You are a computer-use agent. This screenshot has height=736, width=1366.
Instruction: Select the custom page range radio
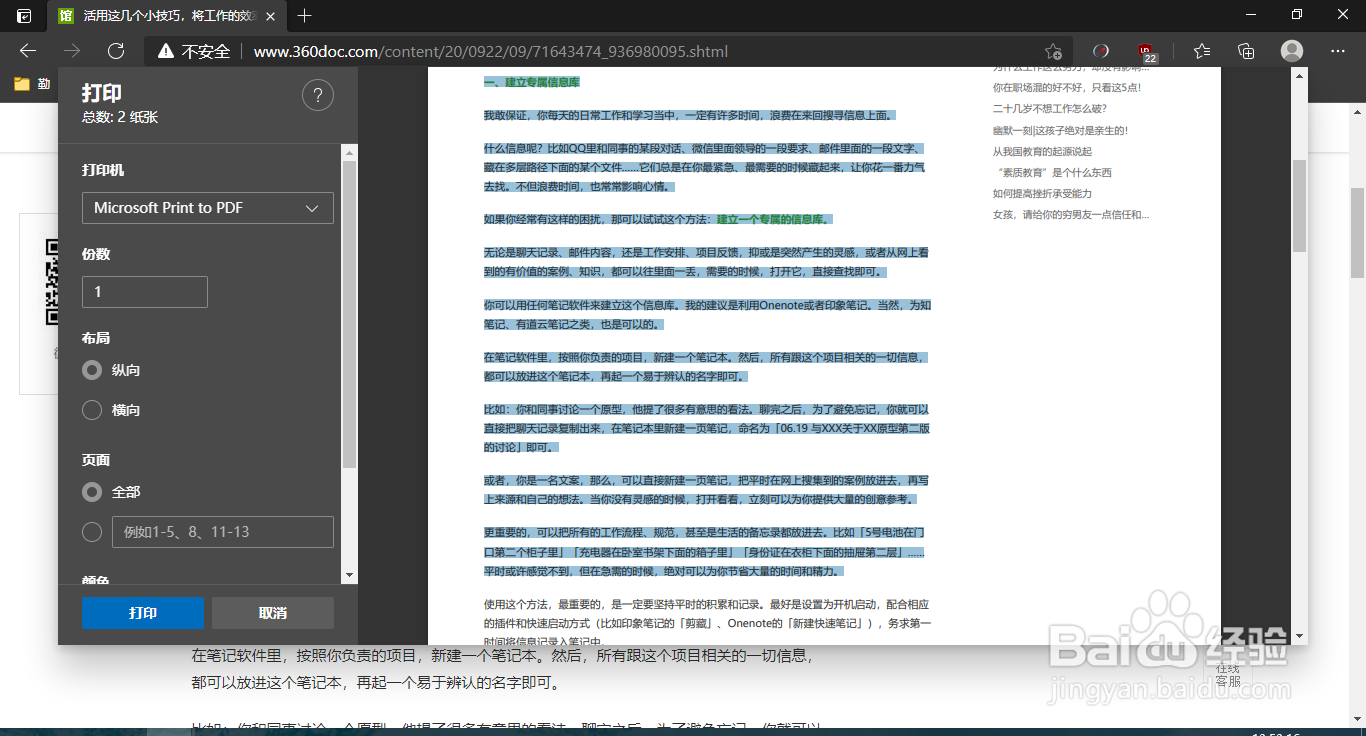(92, 532)
